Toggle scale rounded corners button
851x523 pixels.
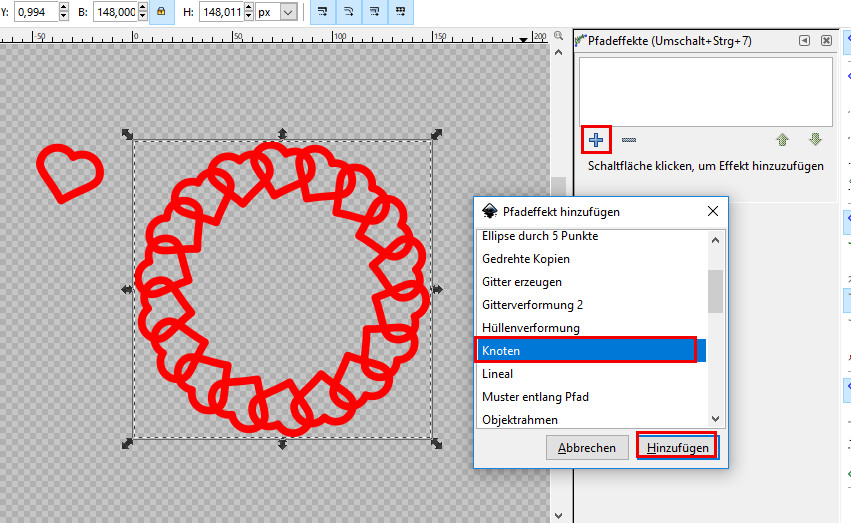click(348, 11)
